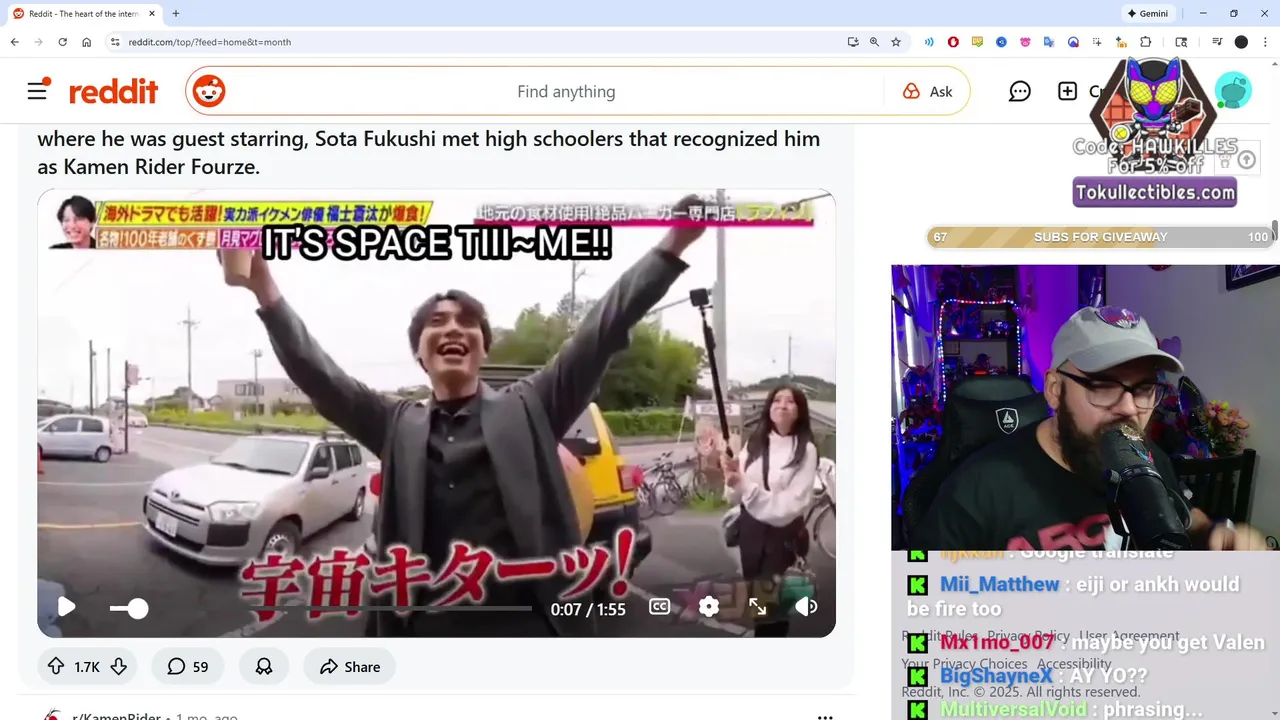Image resolution: width=1280 pixels, height=720 pixels.
Task: Open the media controls music-note icon
Action: click(1217, 42)
